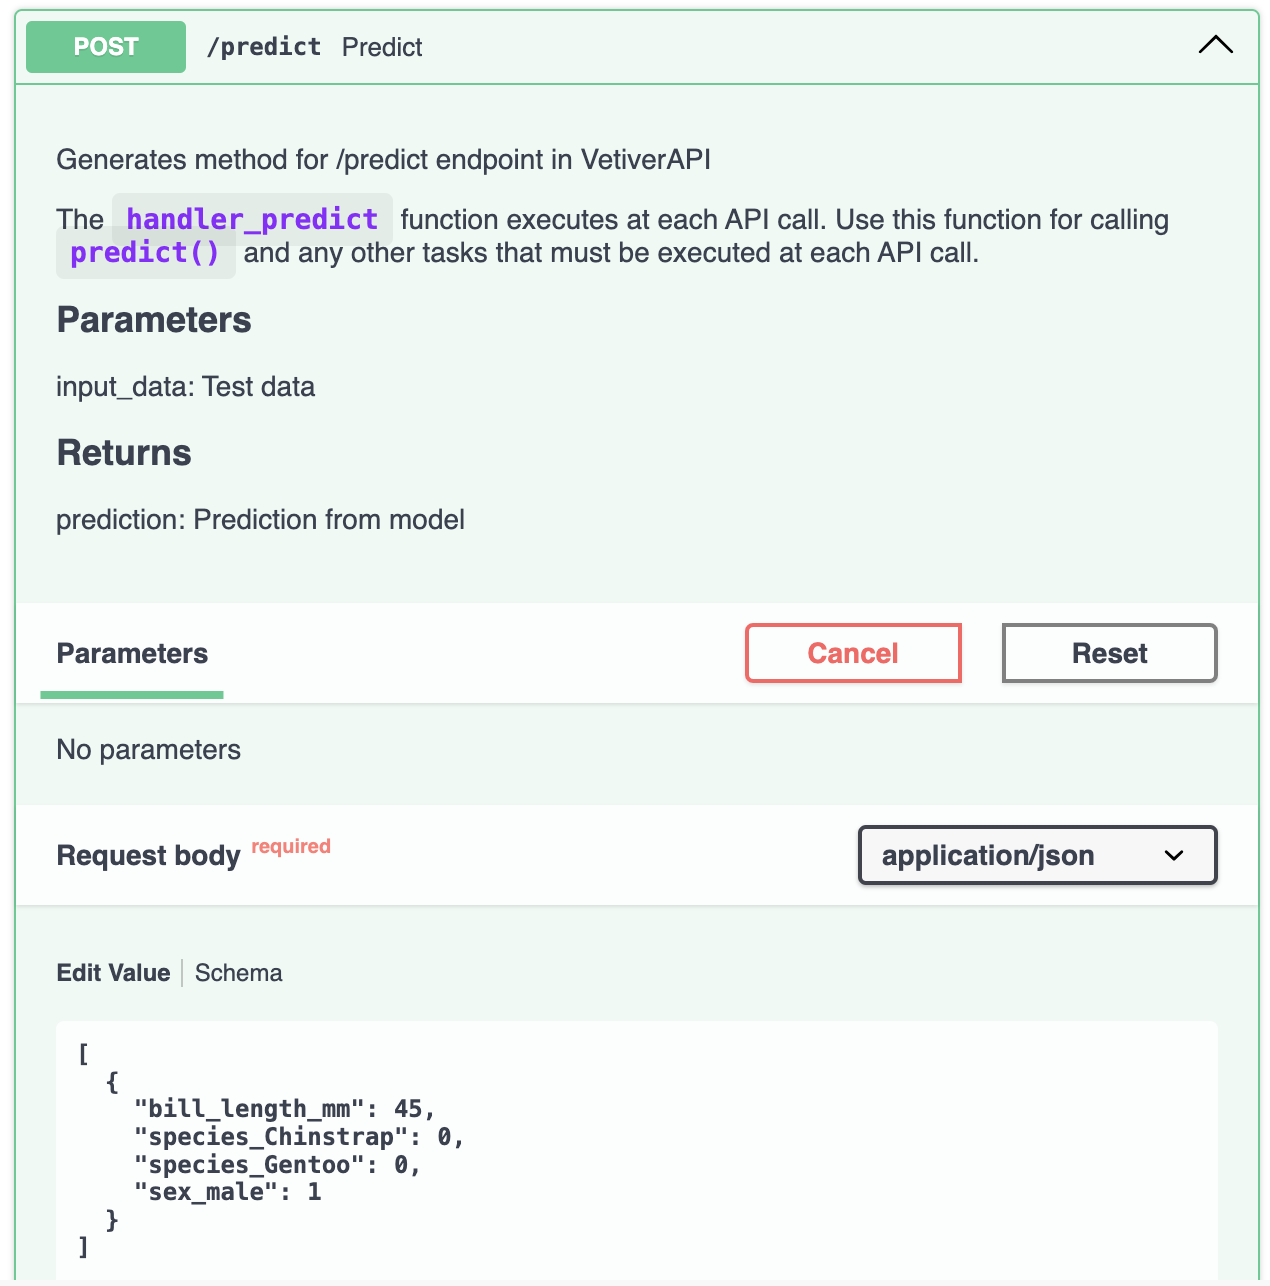The image size is (1270, 1286).
Task: Click the /predict endpoint path text
Action: pos(263,47)
